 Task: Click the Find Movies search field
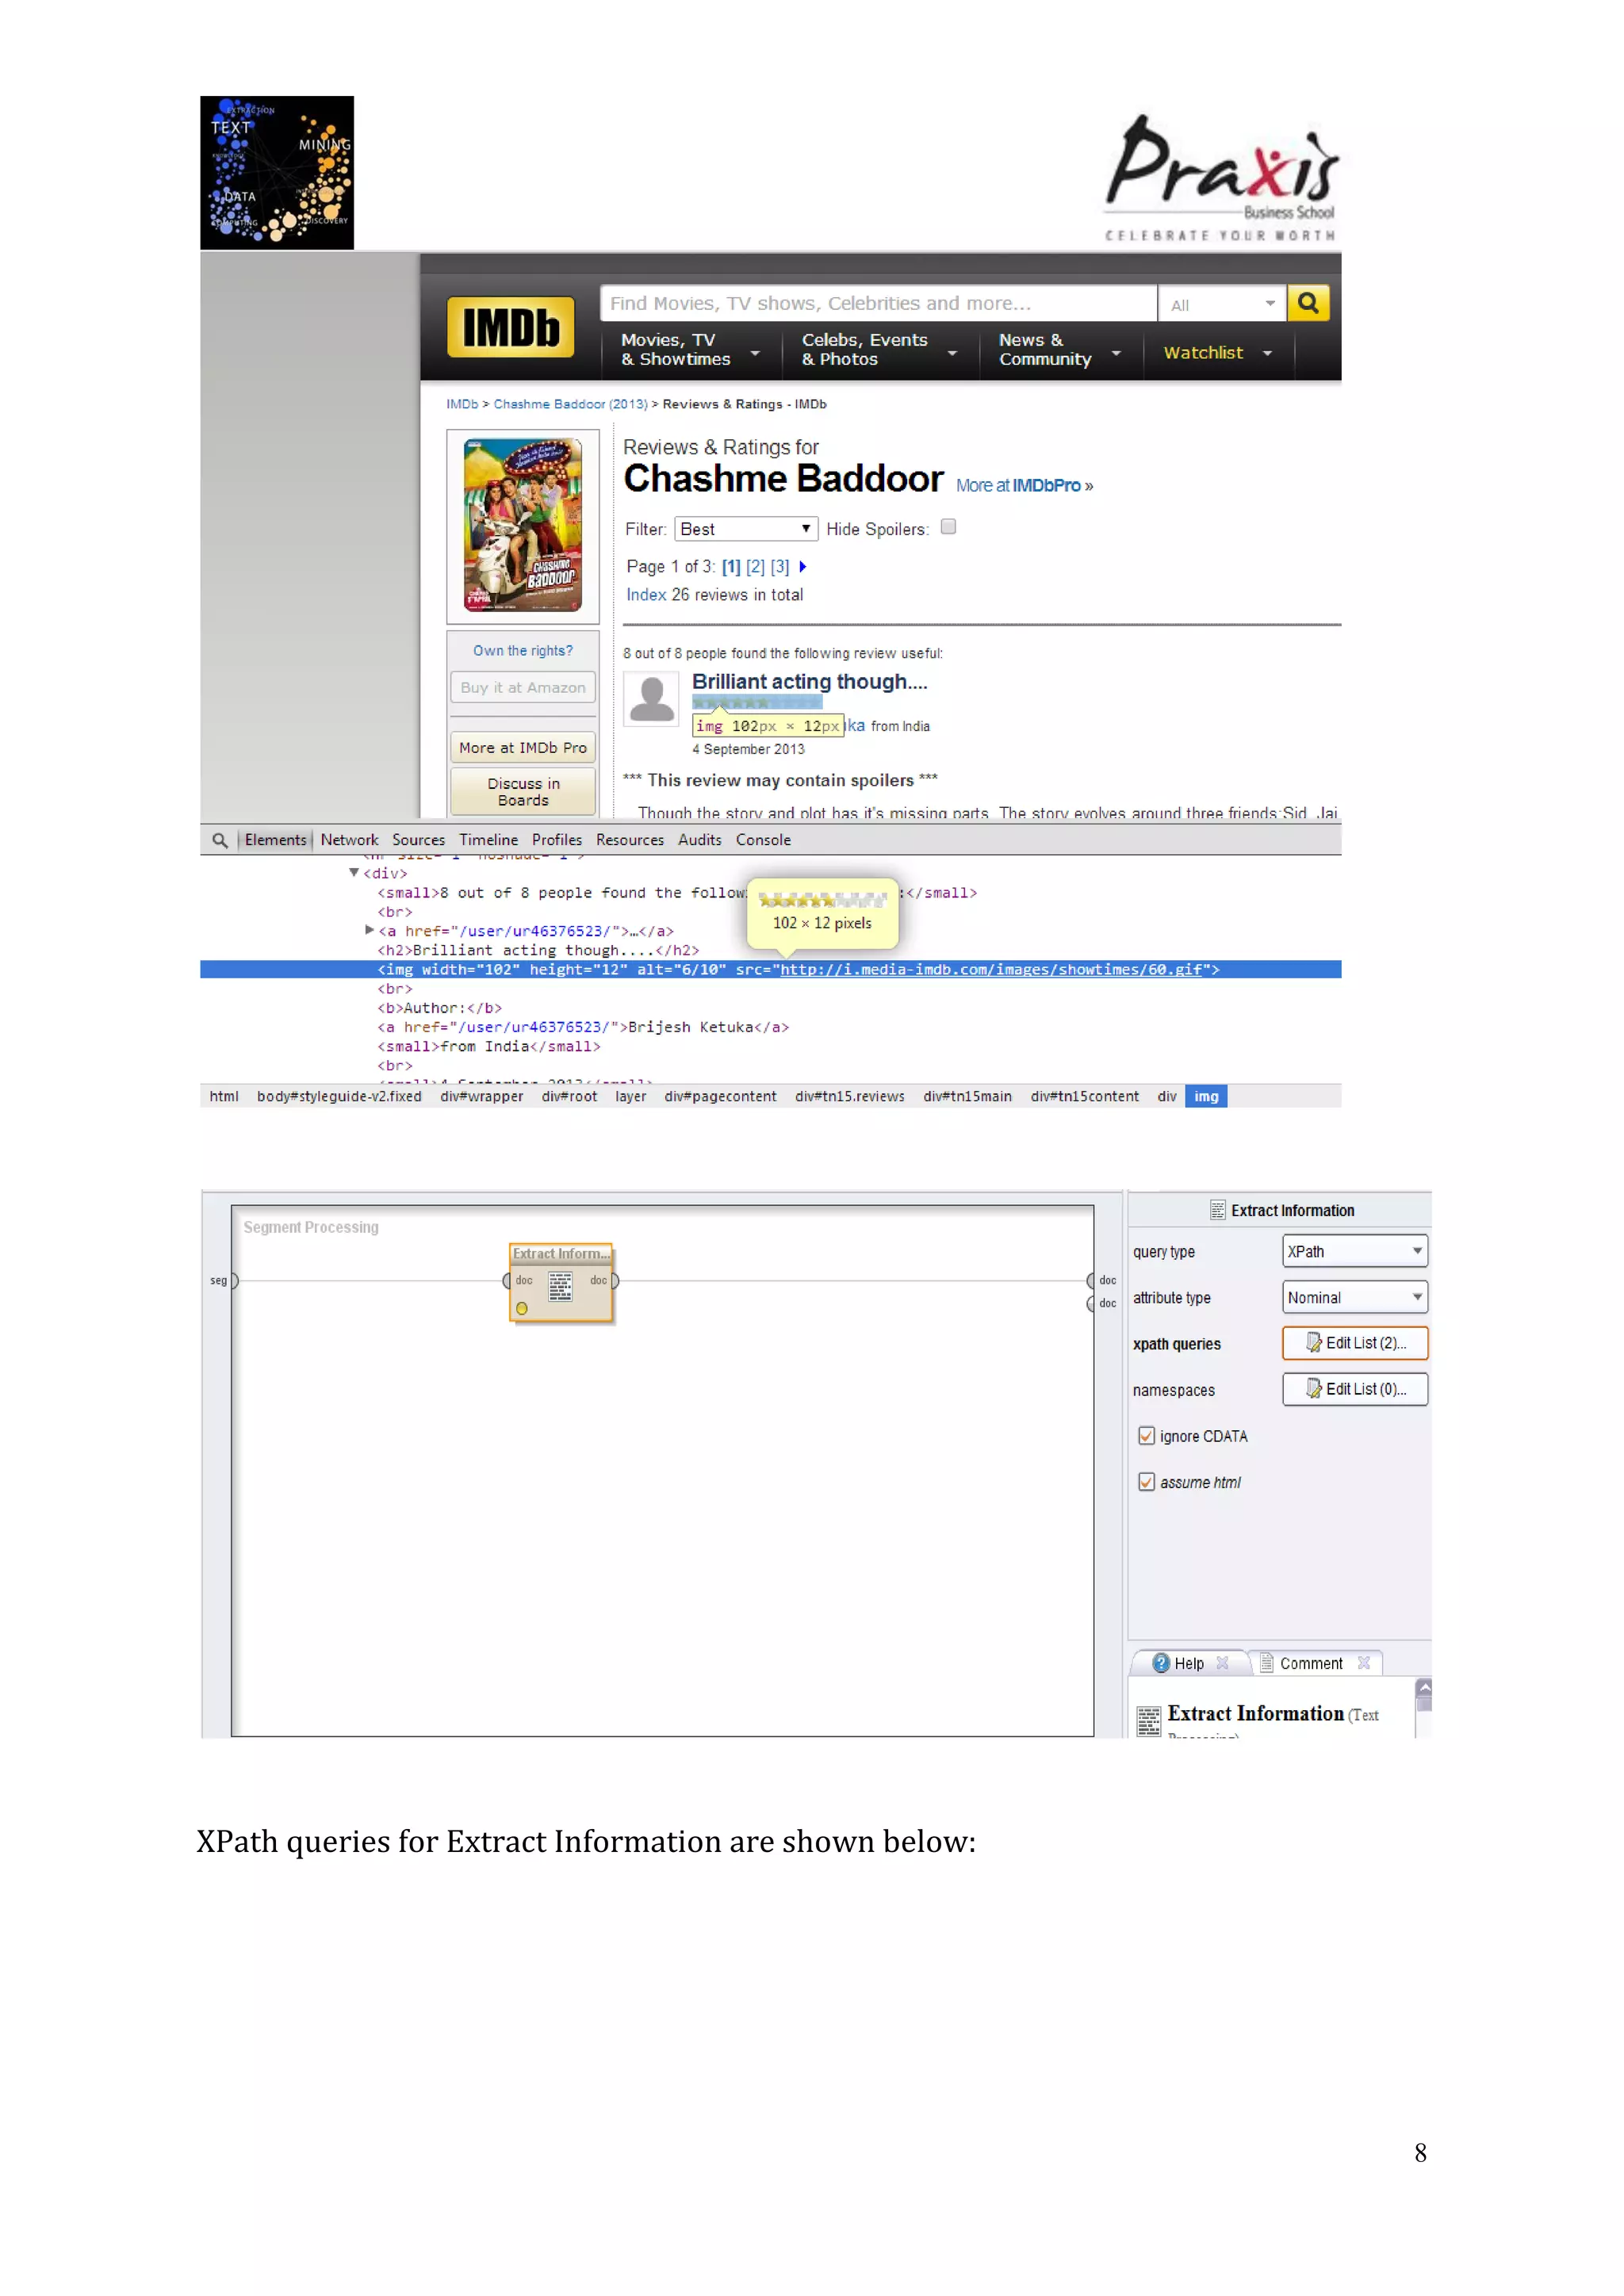pos(878,304)
